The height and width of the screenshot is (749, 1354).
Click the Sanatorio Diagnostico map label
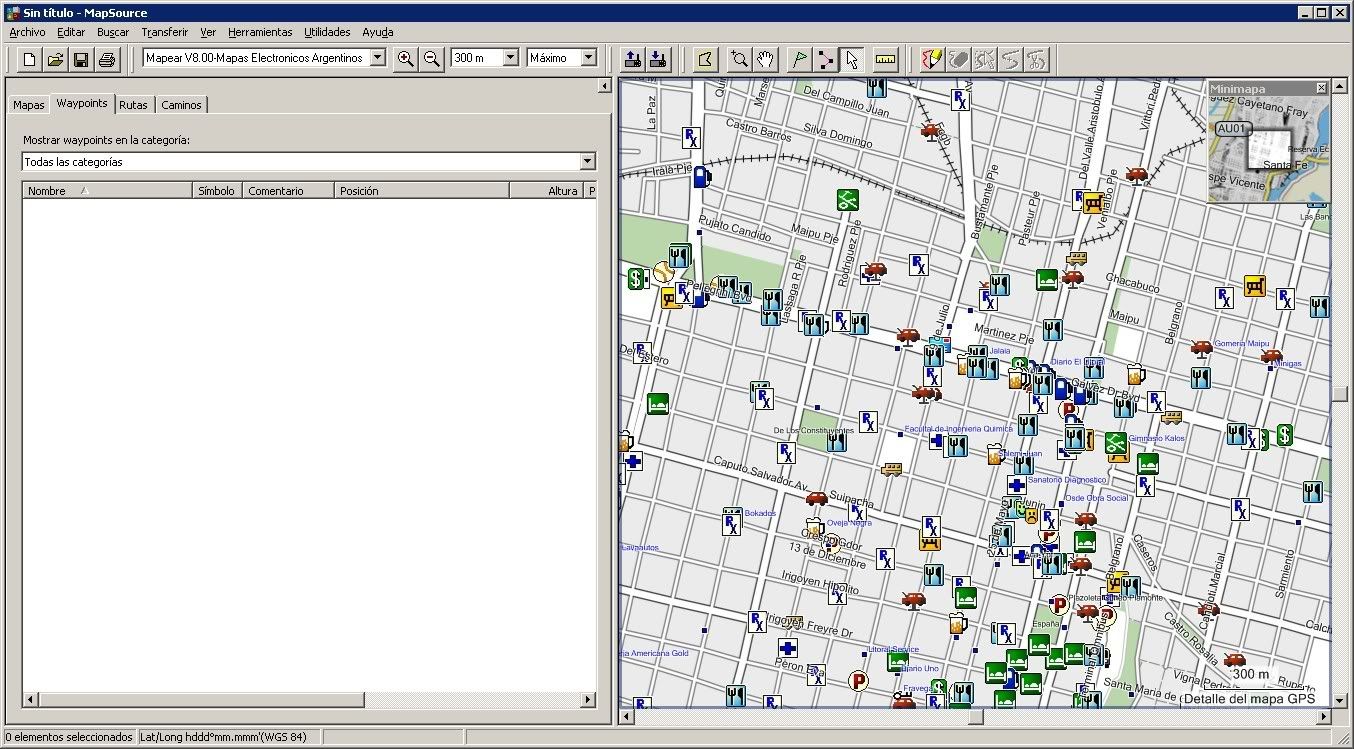coord(1066,479)
